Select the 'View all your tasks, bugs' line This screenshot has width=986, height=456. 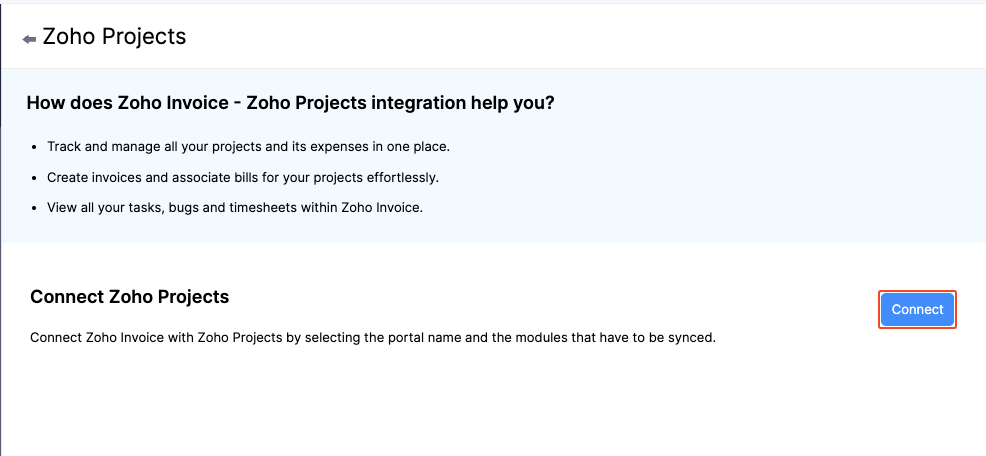pos(235,208)
